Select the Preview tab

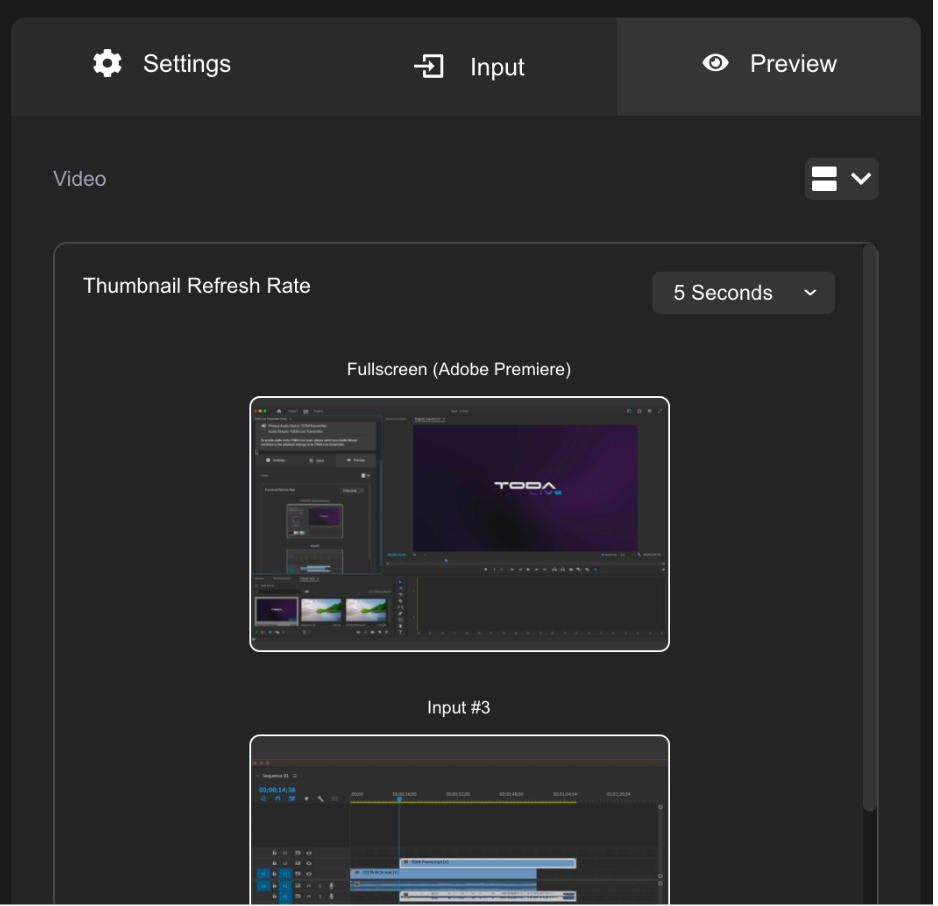(x=769, y=66)
